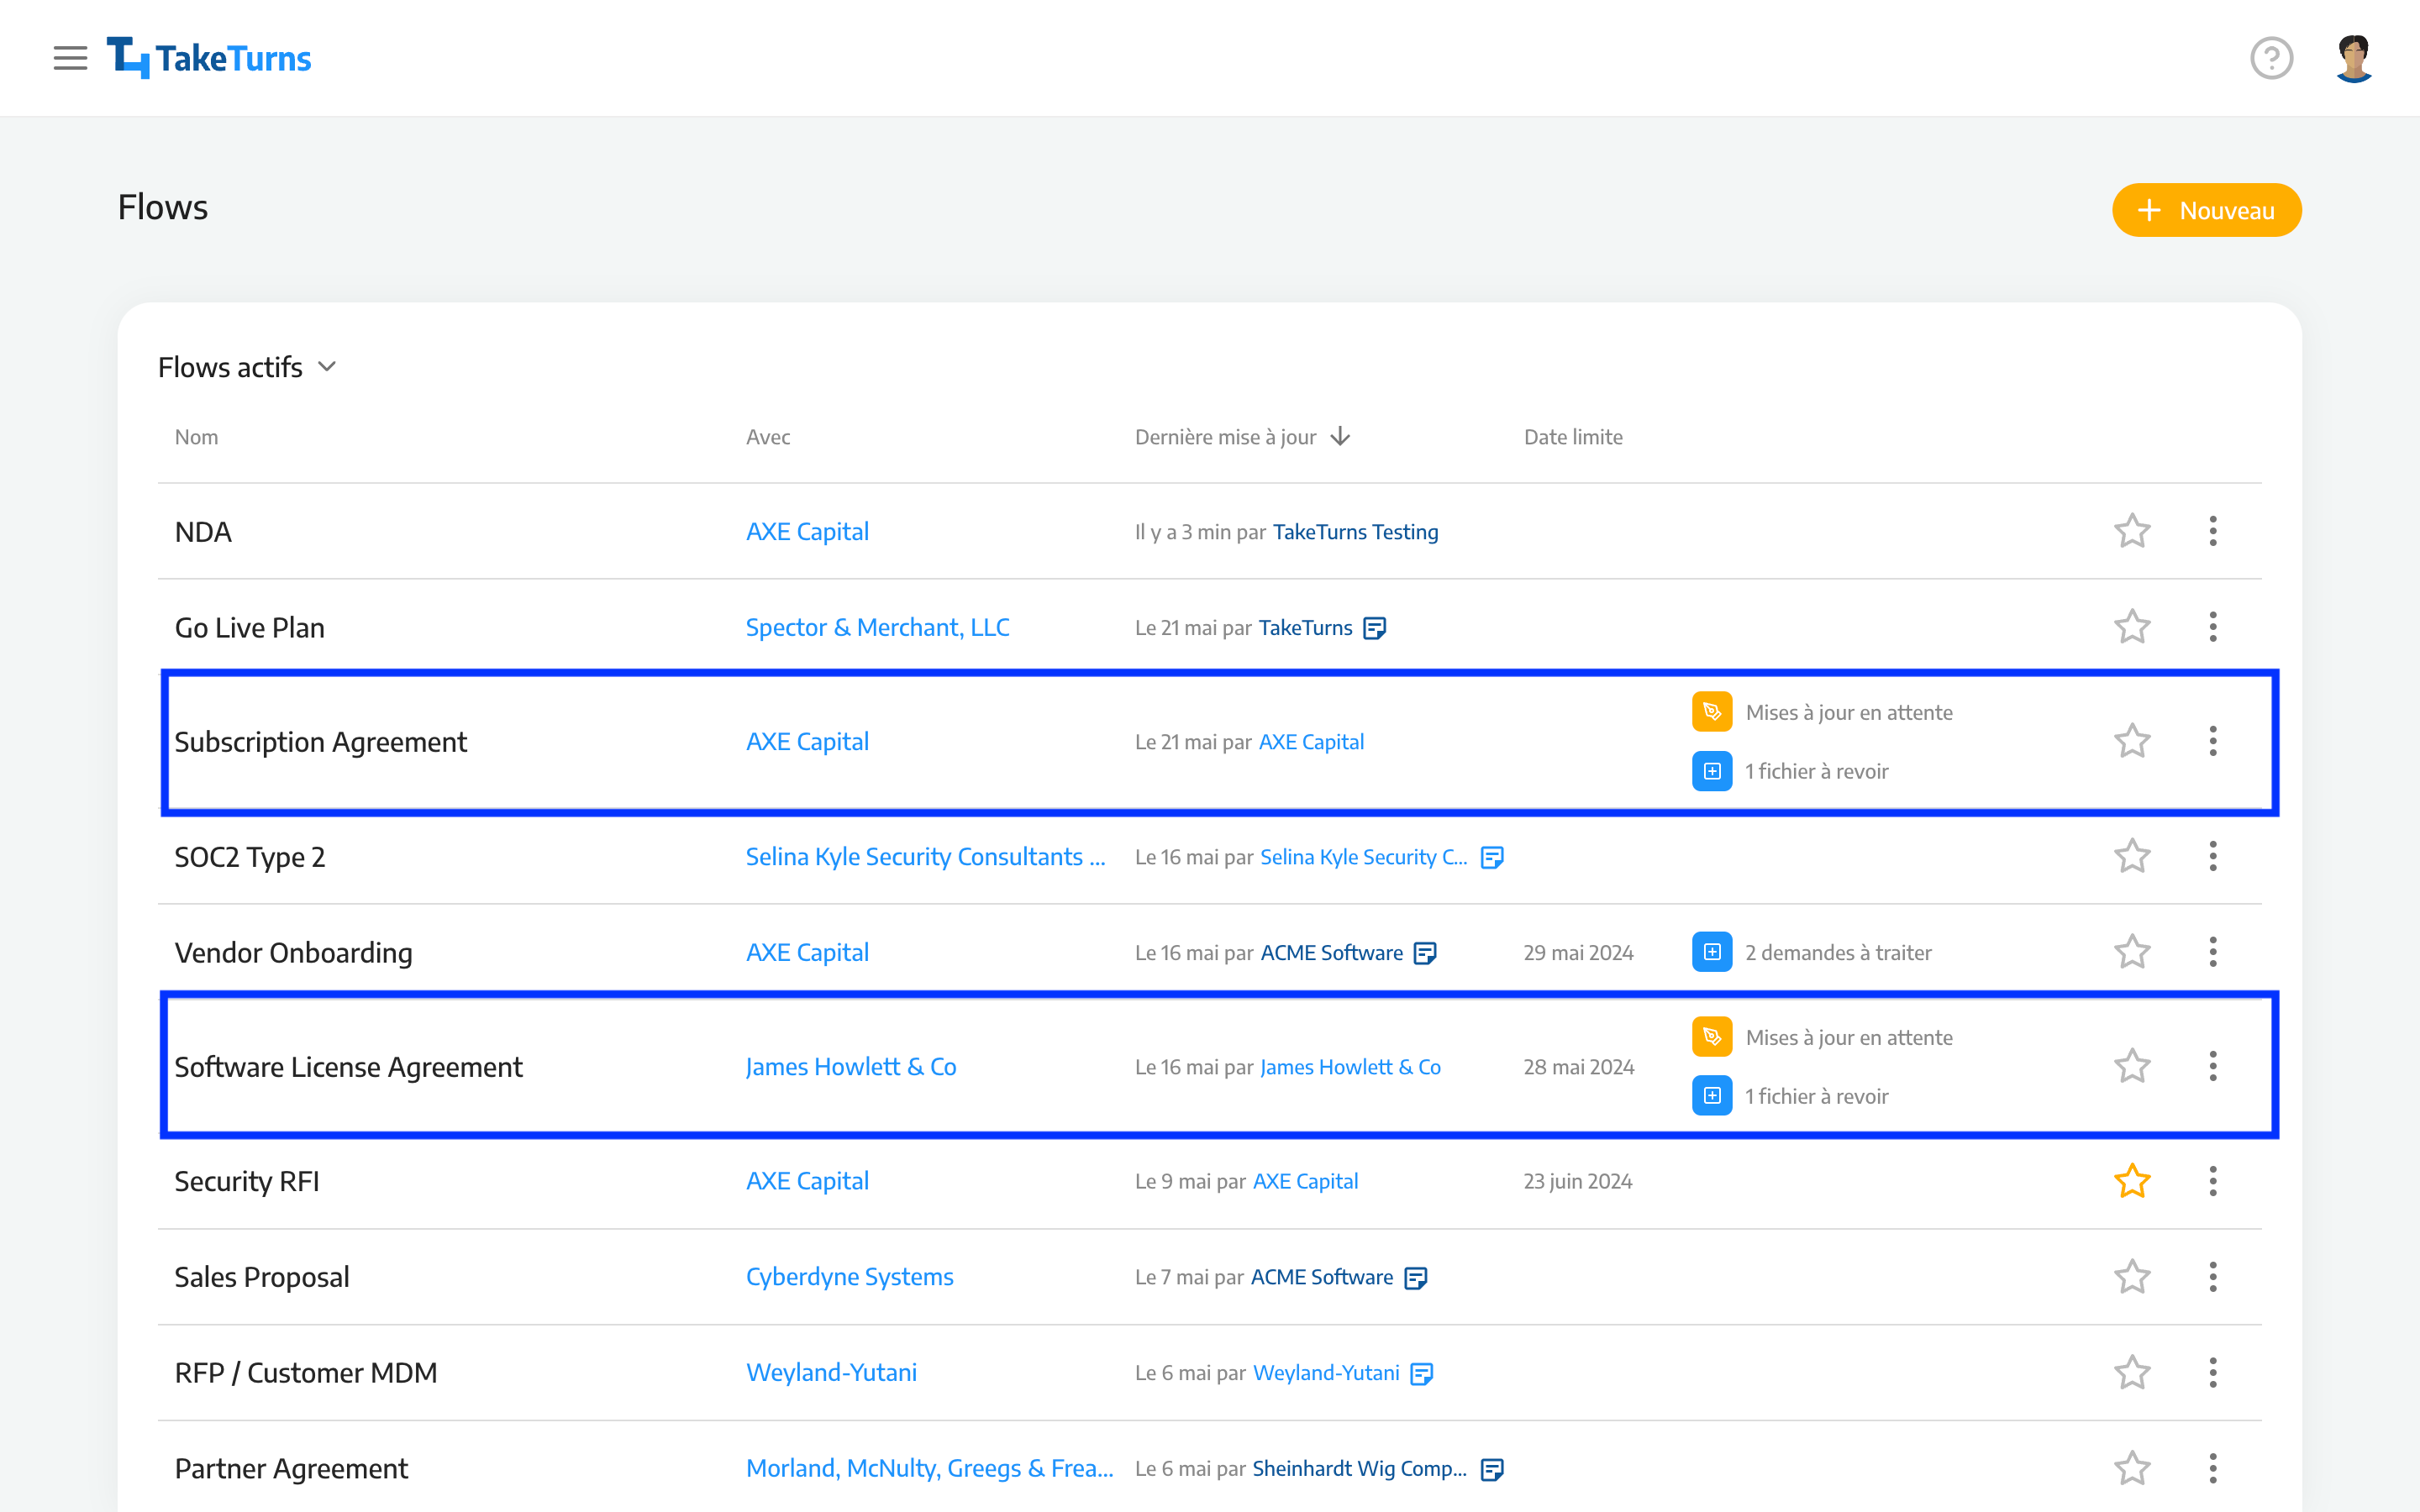Star the Vendor Onboarding flow
Viewport: 2420px width, 1512px height.
(2132, 952)
